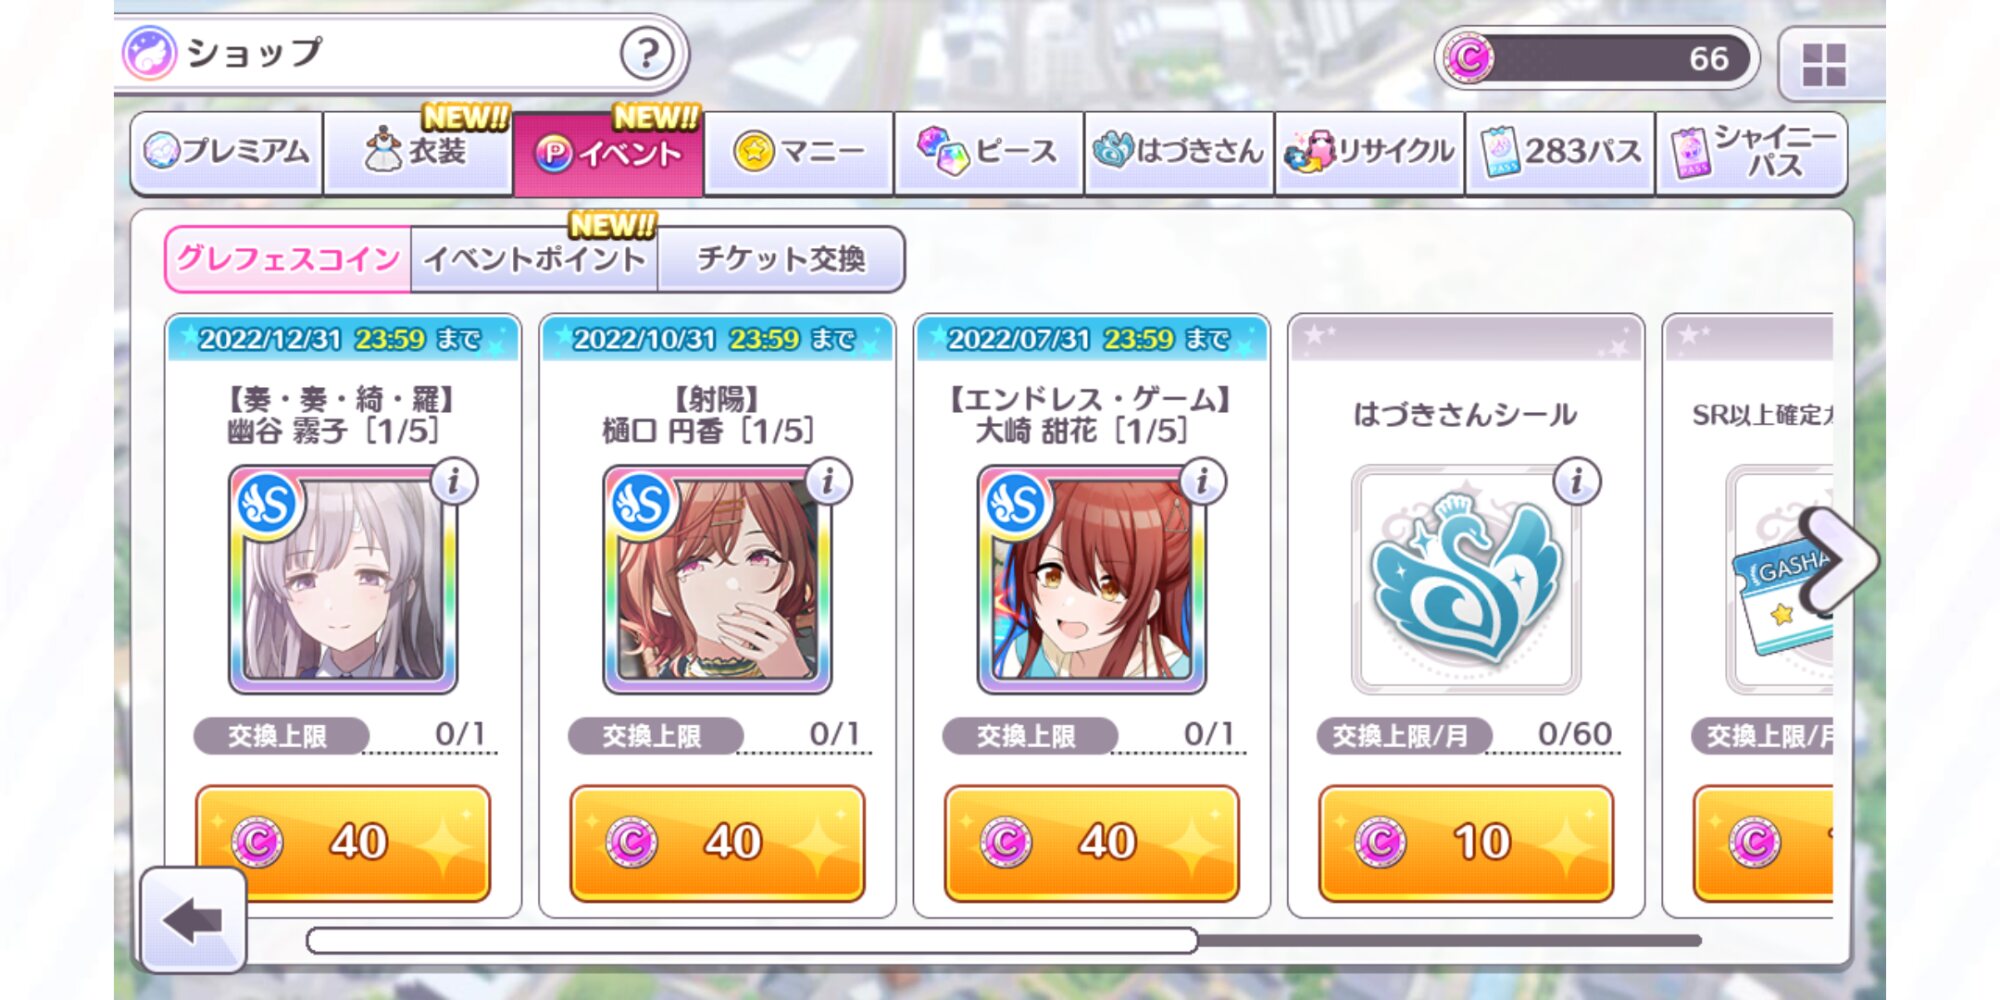Select the 大崎 甜花 card thumbnail
The height and width of the screenshot is (1000, 2000).
[x=1091, y=579]
